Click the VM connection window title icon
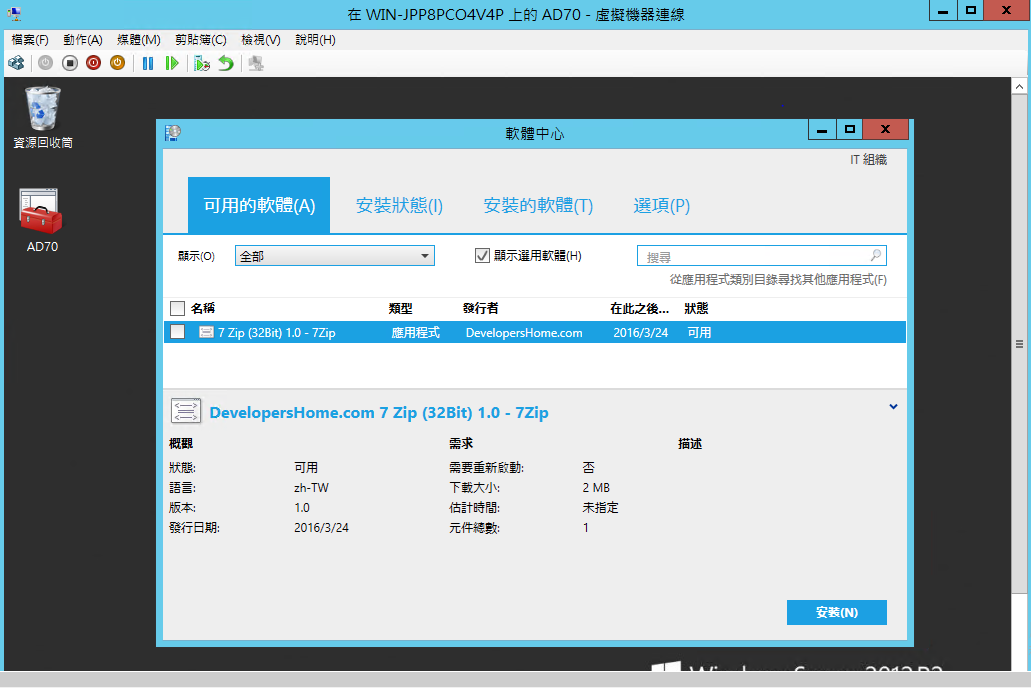 (x=14, y=13)
